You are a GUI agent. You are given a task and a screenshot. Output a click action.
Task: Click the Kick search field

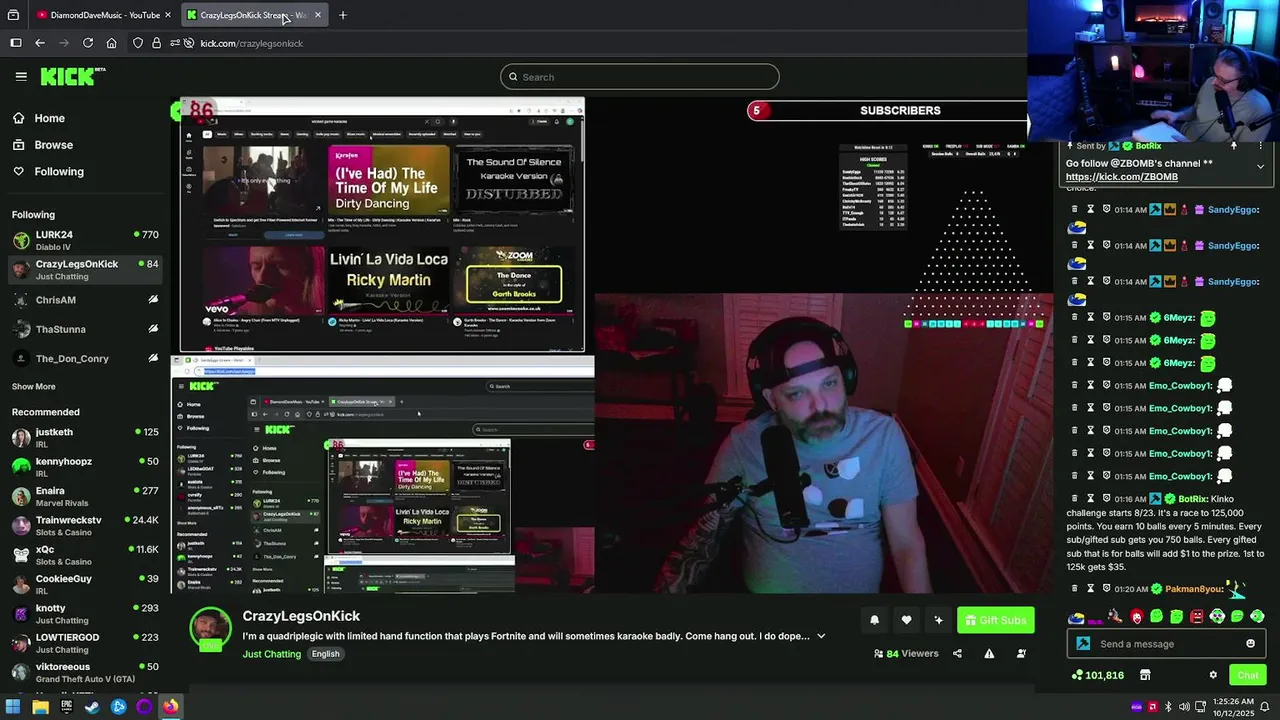(x=639, y=77)
